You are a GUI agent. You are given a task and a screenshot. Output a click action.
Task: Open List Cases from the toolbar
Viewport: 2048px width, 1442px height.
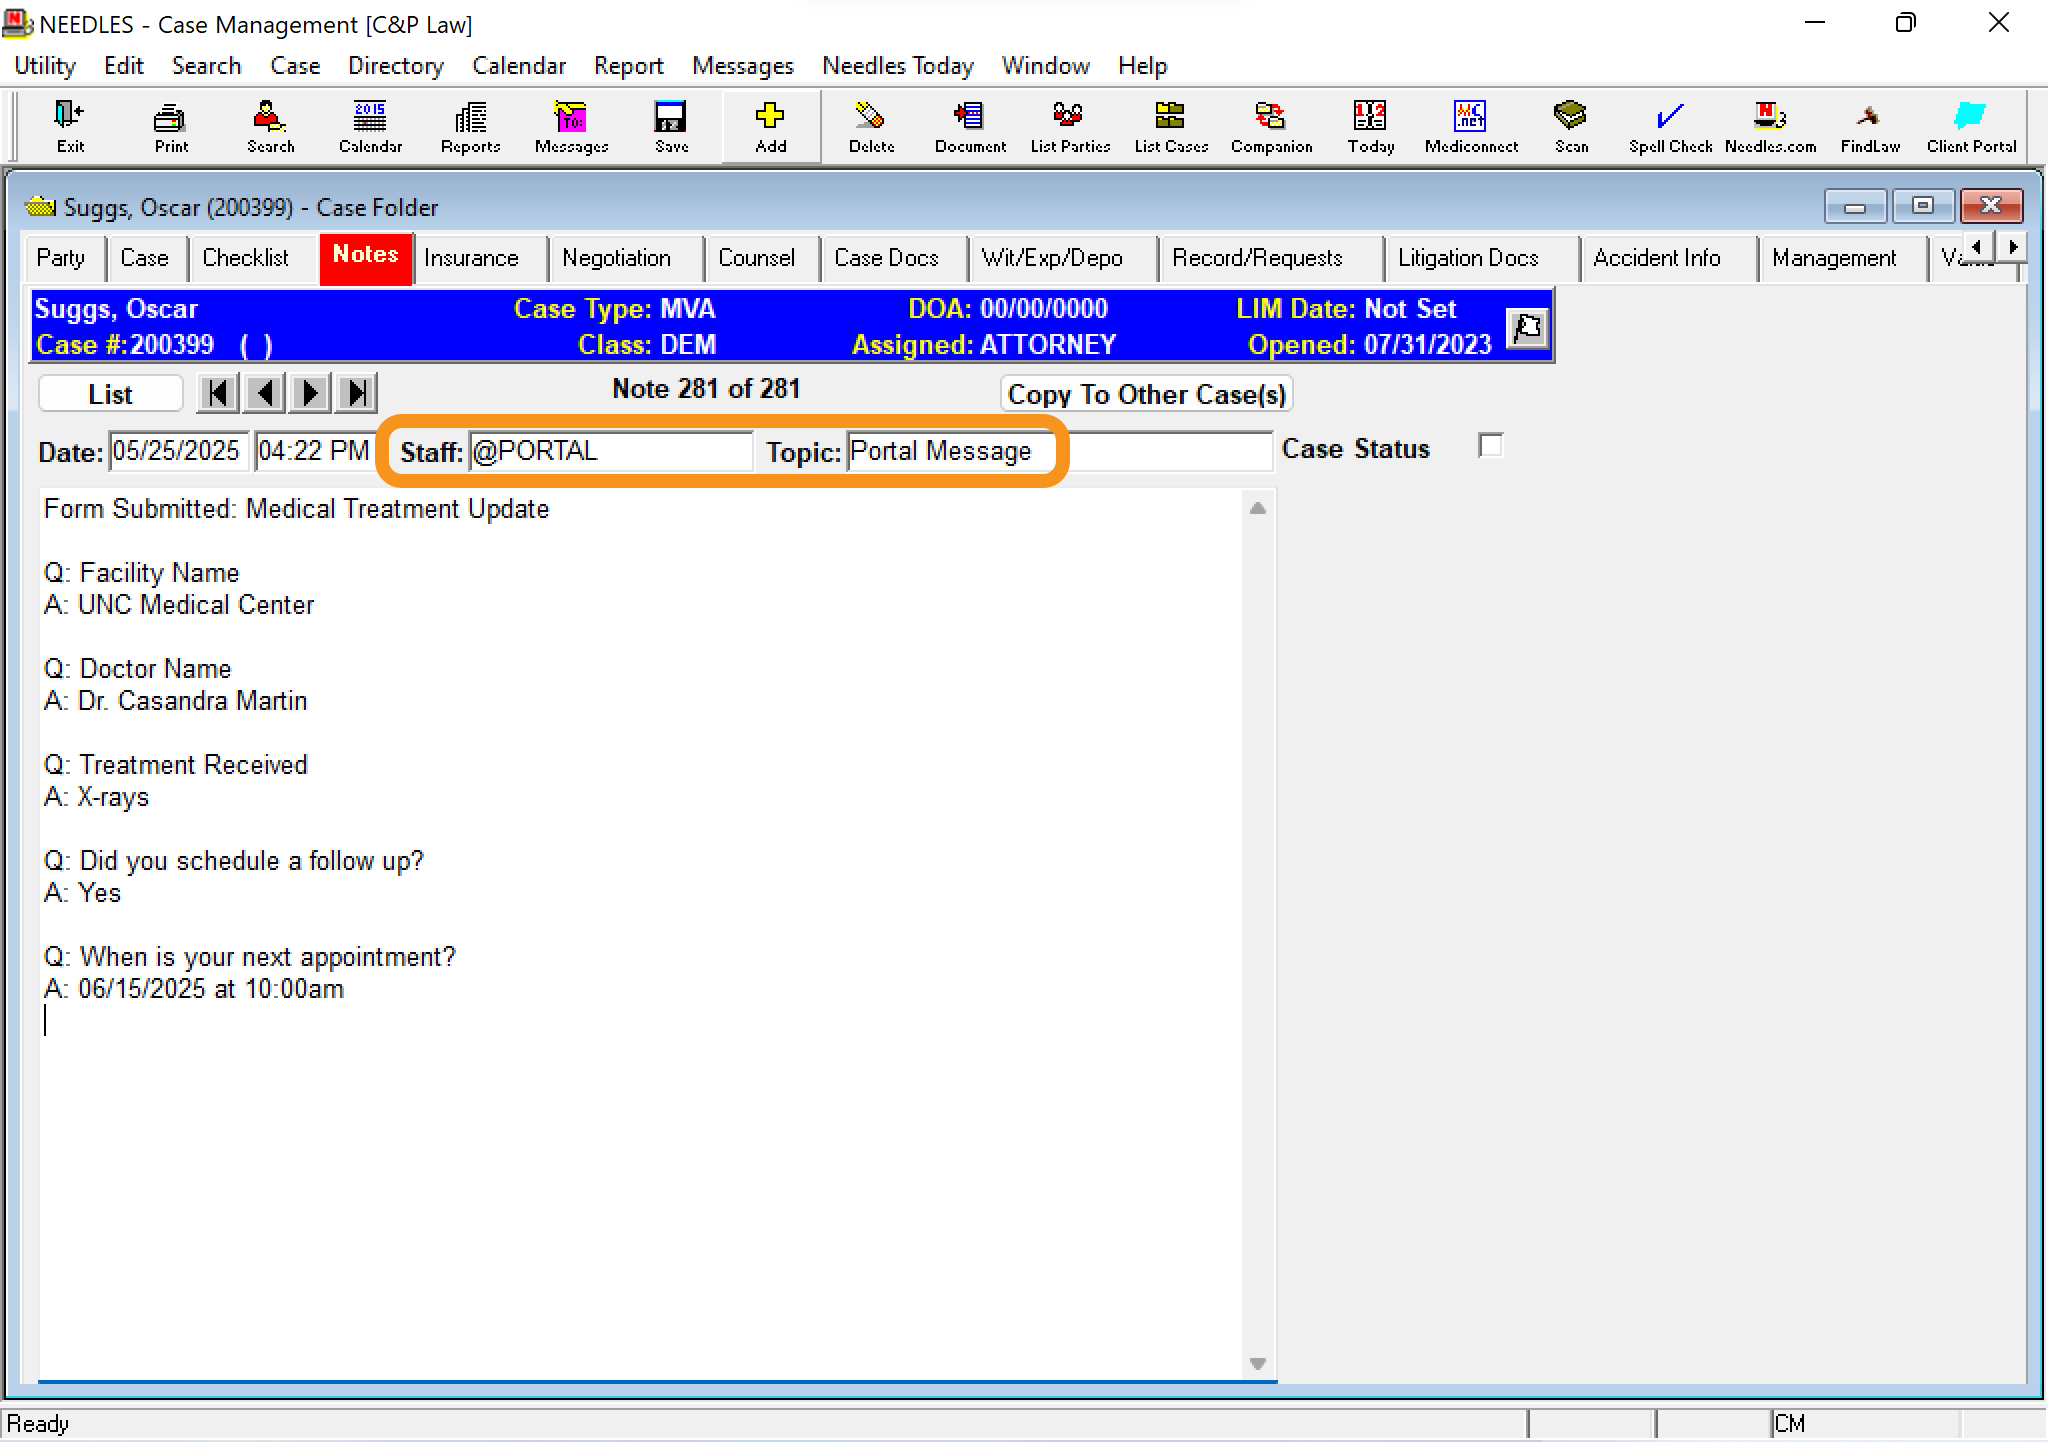point(1171,126)
